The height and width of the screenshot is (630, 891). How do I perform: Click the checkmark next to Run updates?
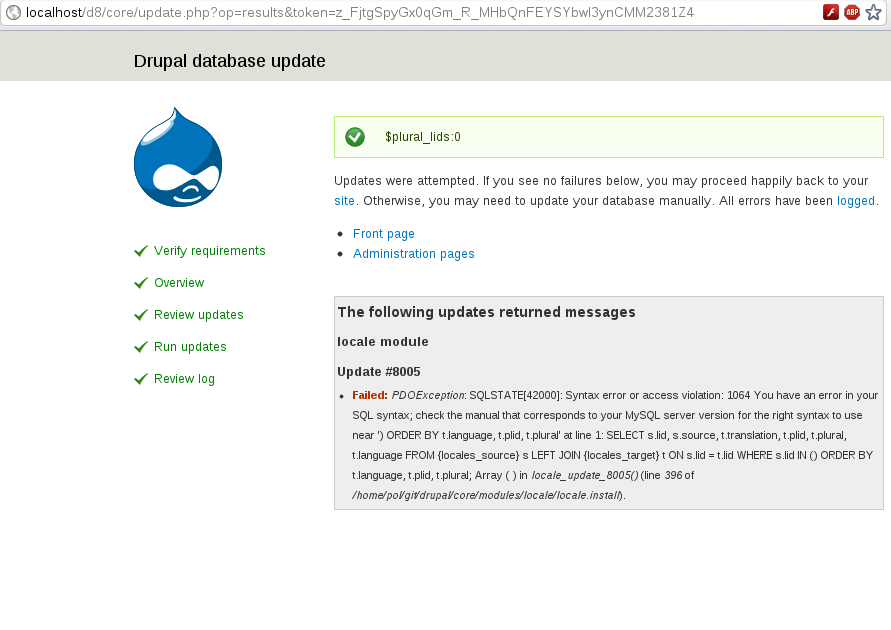[140, 346]
